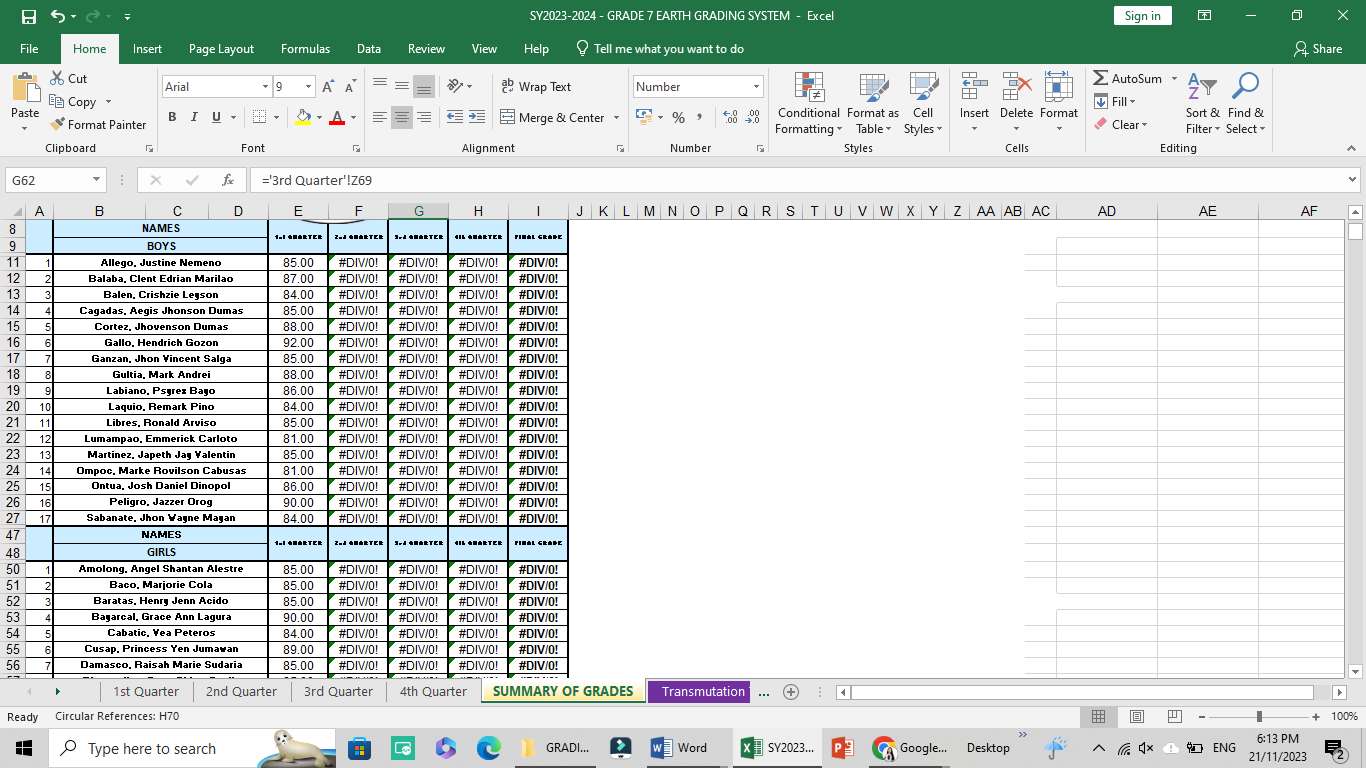The image size is (1366, 768).
Task: Expand the Name Box dropdown for G62
Action: coord(97,180)
